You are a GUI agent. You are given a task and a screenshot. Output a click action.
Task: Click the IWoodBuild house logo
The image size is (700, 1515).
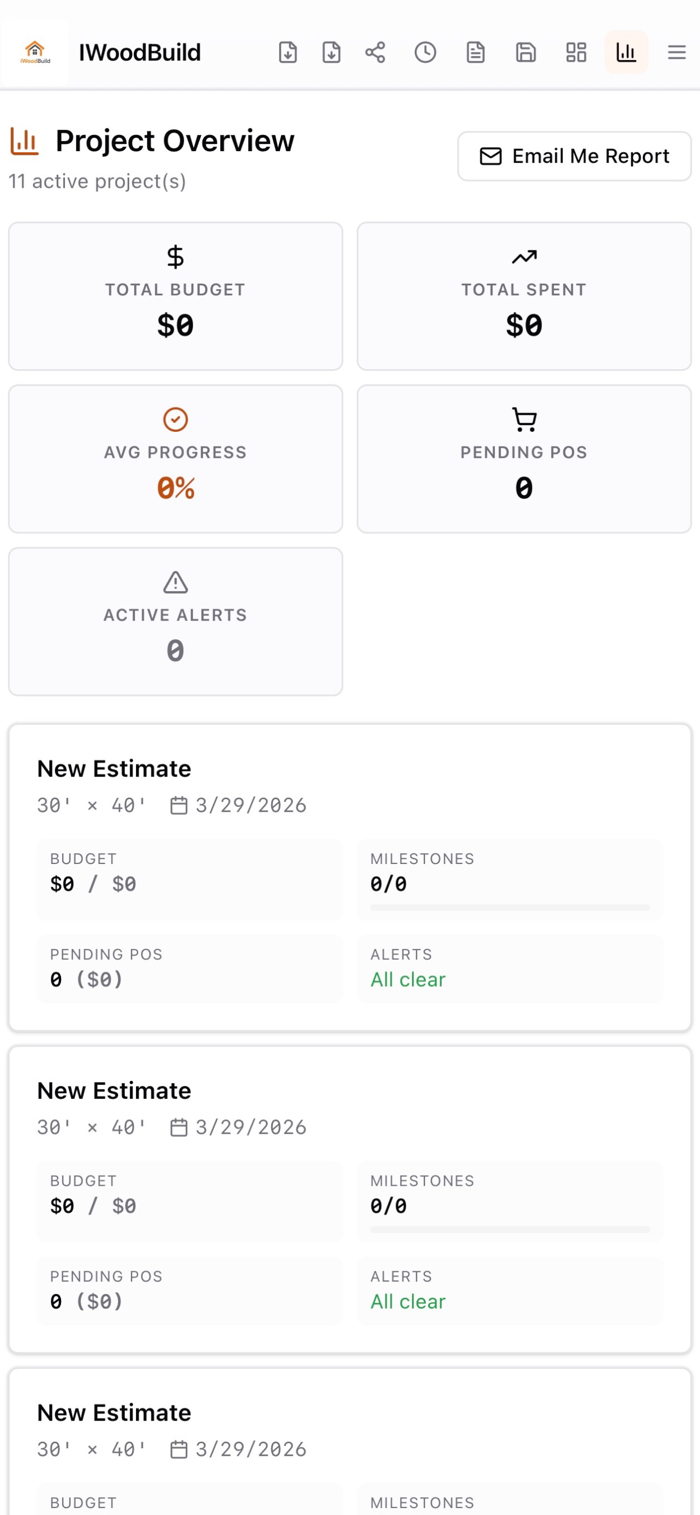tap(35, 52)
